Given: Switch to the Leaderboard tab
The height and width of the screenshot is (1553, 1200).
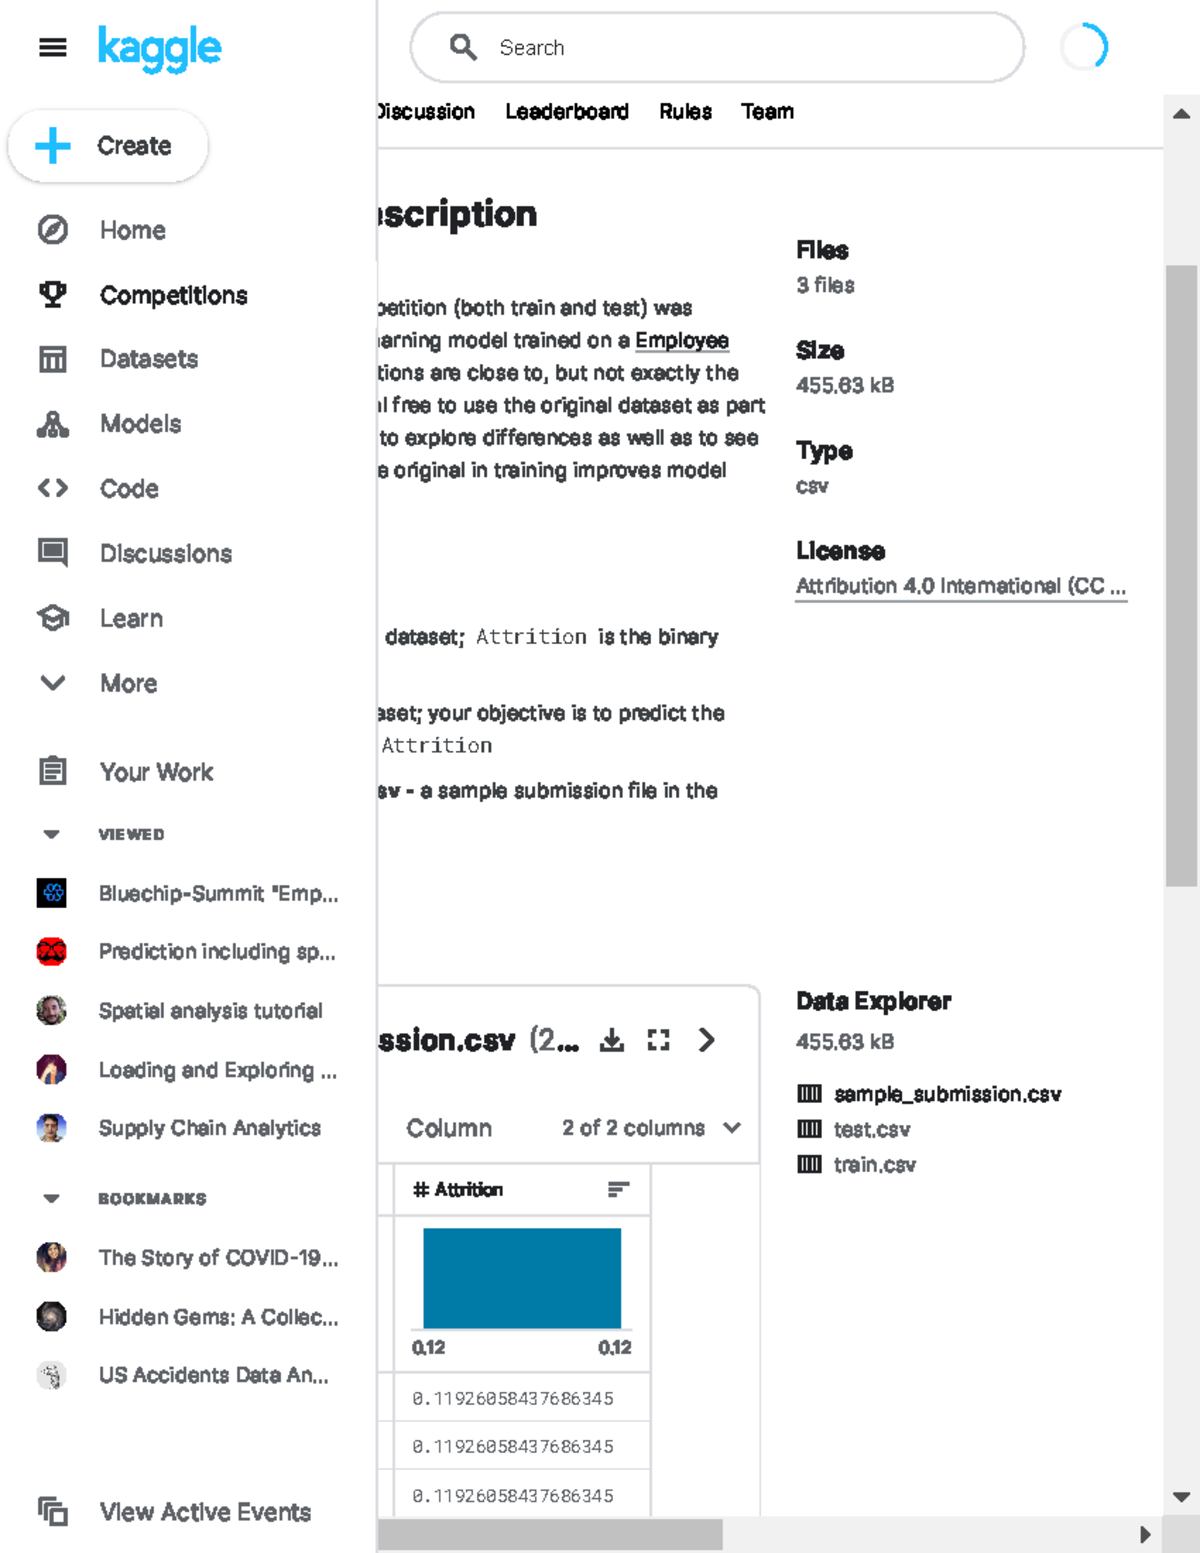Looking at the screenshot, I should [x=567, y=111].
